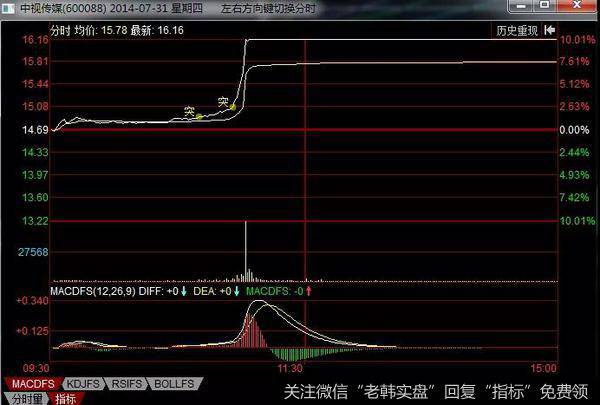Click the 2014-07-31 date in title

coord(139,8)
